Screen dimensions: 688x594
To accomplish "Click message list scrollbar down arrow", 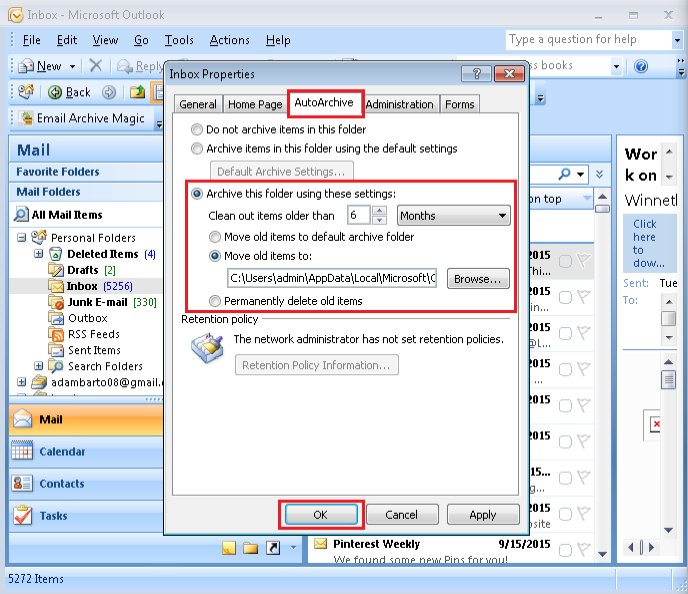I will 602,554.
